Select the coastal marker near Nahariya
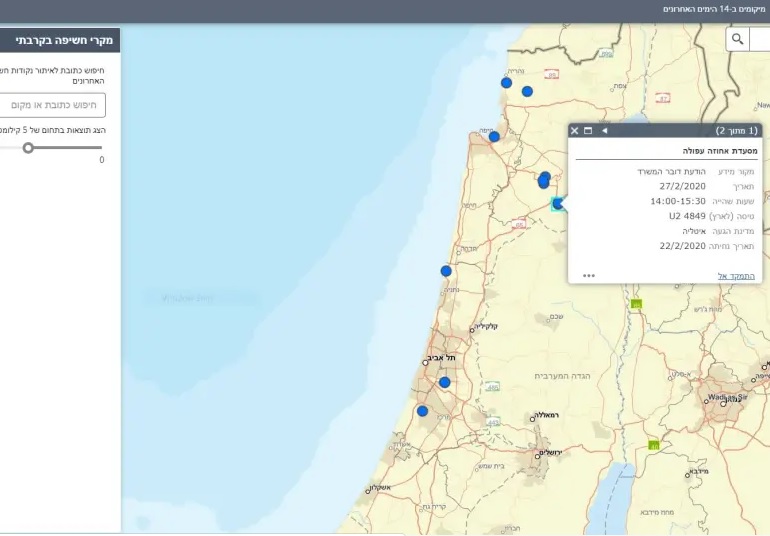Viewport: 770px width, 536px height. click(506, 83)
